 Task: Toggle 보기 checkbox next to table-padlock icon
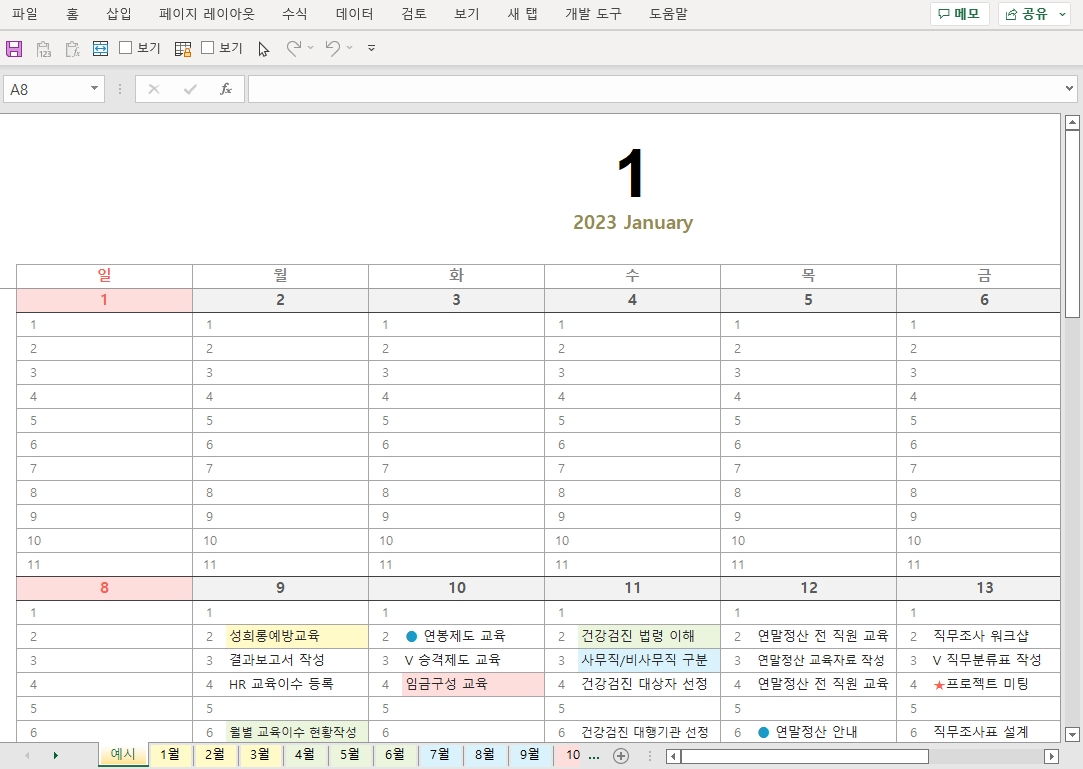(x=207, y=48)
